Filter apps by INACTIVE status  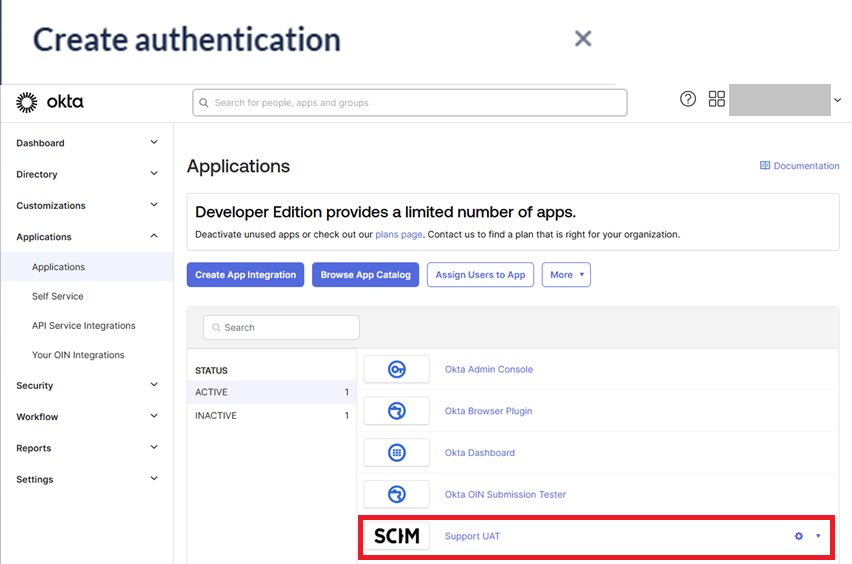coord(216,415)
